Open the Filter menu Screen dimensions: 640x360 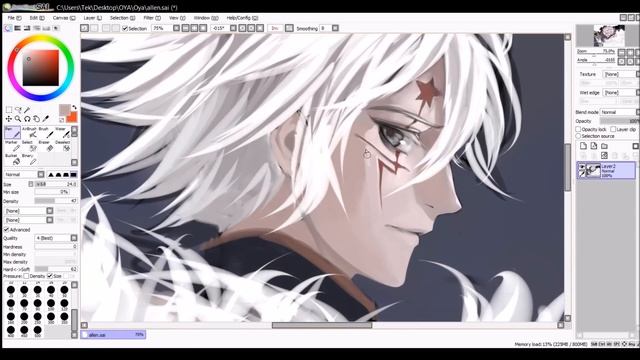pyautogui.click(x=152, y=18)
